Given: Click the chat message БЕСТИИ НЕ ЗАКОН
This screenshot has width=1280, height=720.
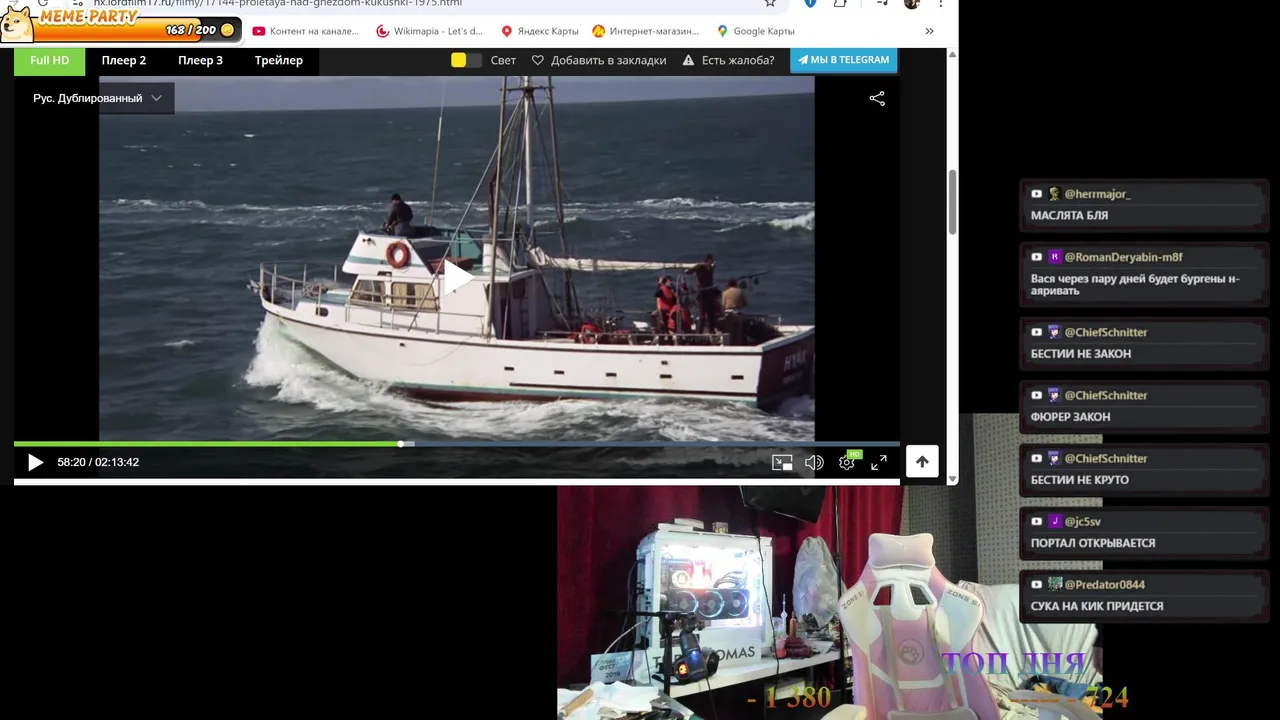Looking at the screenshot, I should (x=1081, y=354).
